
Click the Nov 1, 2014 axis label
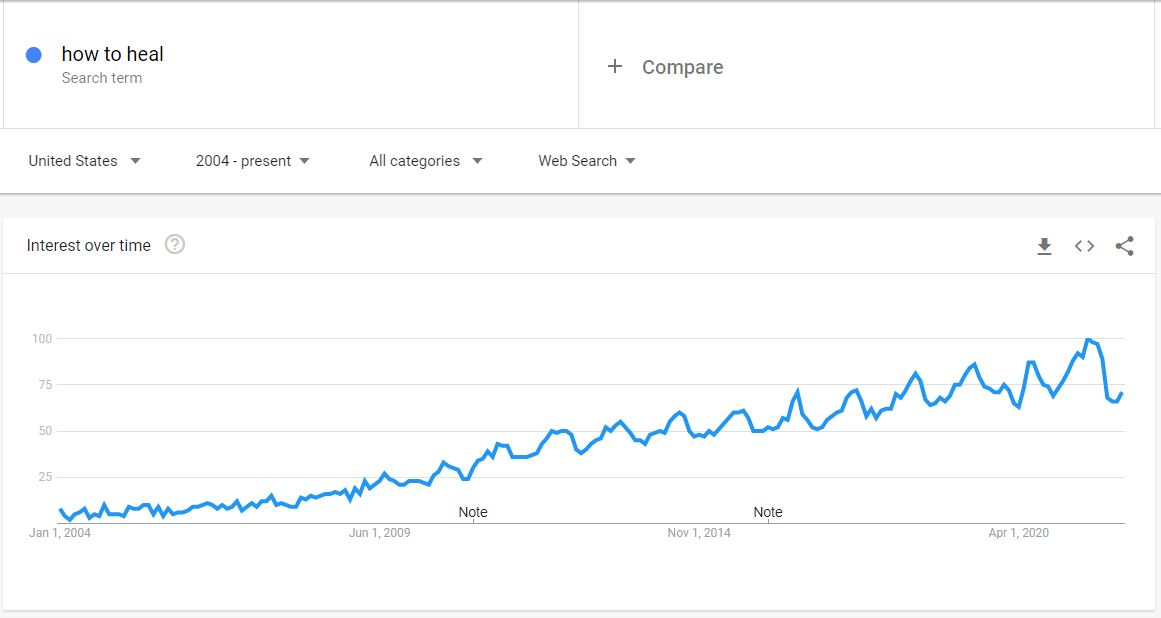(699, 533)
